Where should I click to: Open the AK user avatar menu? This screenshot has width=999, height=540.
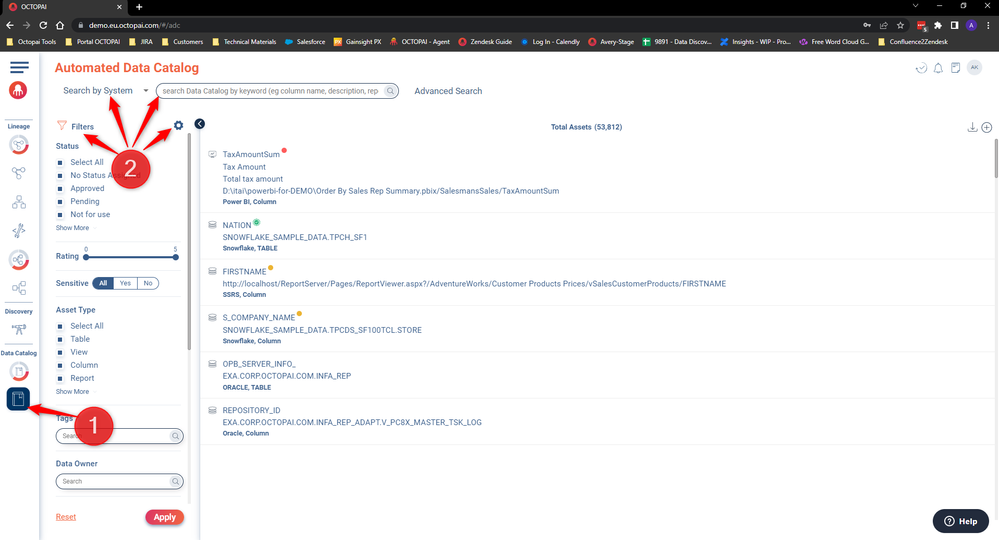(974, 68)
